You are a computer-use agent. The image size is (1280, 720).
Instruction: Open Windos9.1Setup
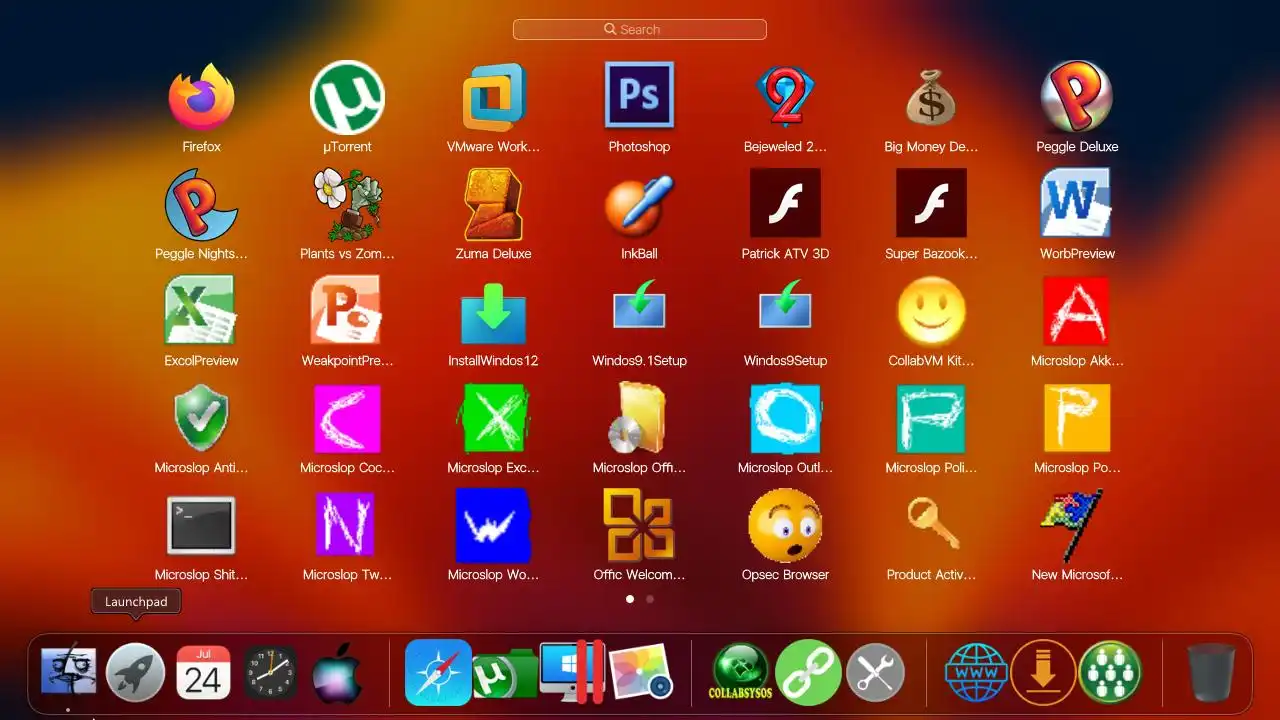[x=639, y=305]
